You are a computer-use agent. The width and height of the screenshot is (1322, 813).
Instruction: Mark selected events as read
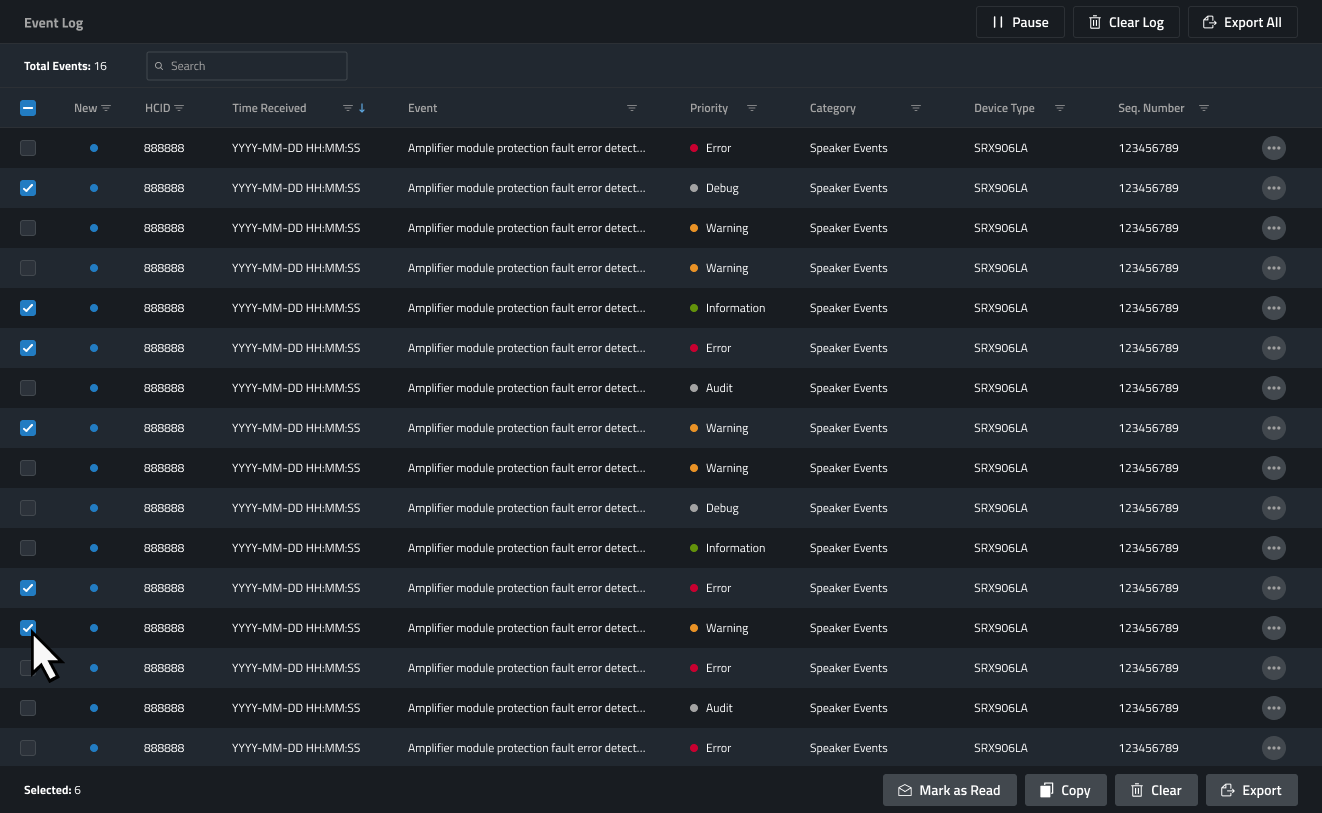(x=949, y=790)
